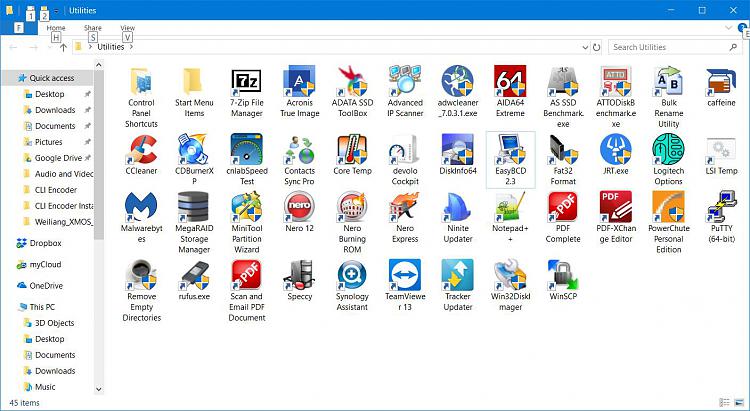Image resolution: width=750 pixels, height=411 pixels.
Task: Click the CDBurnerXP shortcut
Action: (x=194, y=150)
